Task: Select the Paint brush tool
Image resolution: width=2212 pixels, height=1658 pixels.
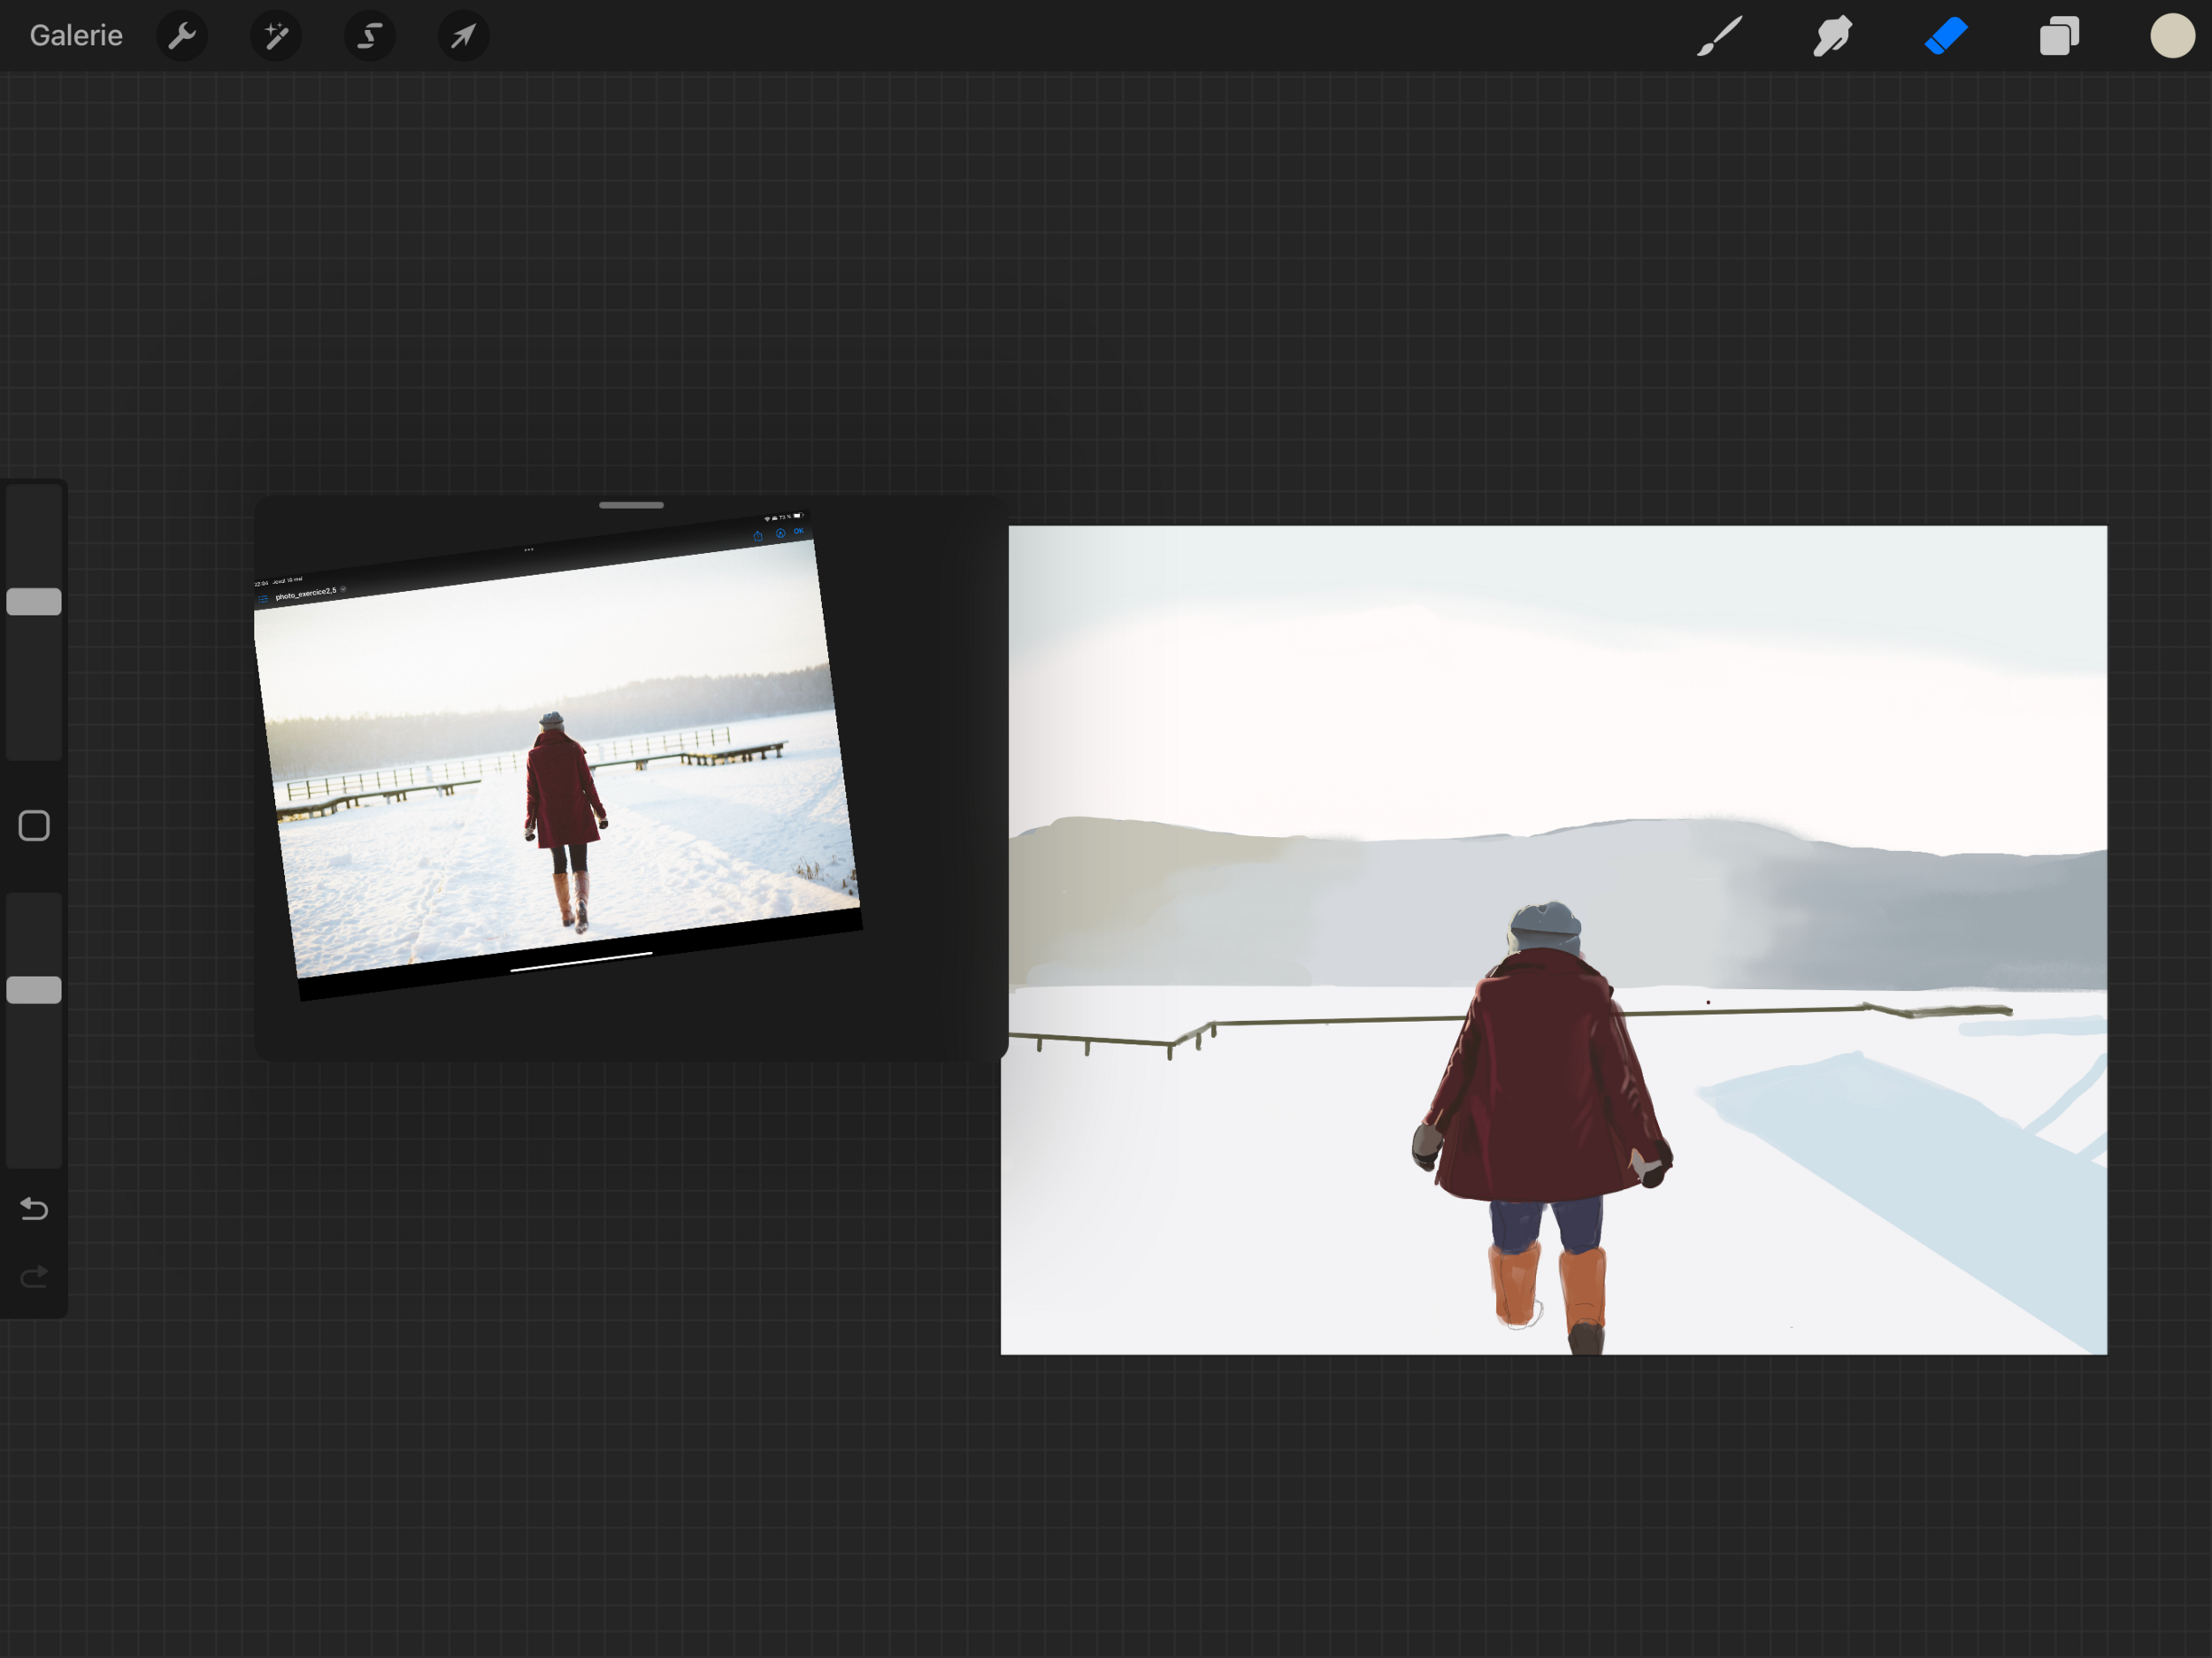Action: pos(1719,37)
